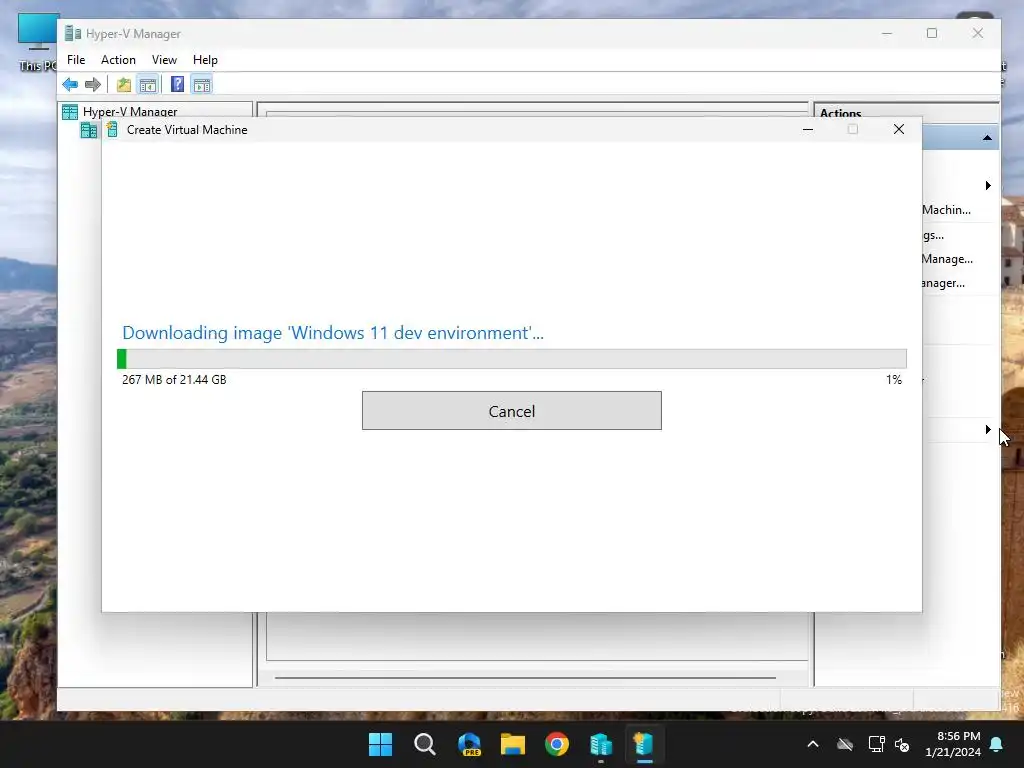This screenshot has width=1024, height=768.
Task: Click the Back arrow toolbar icon
Action: 70,84
